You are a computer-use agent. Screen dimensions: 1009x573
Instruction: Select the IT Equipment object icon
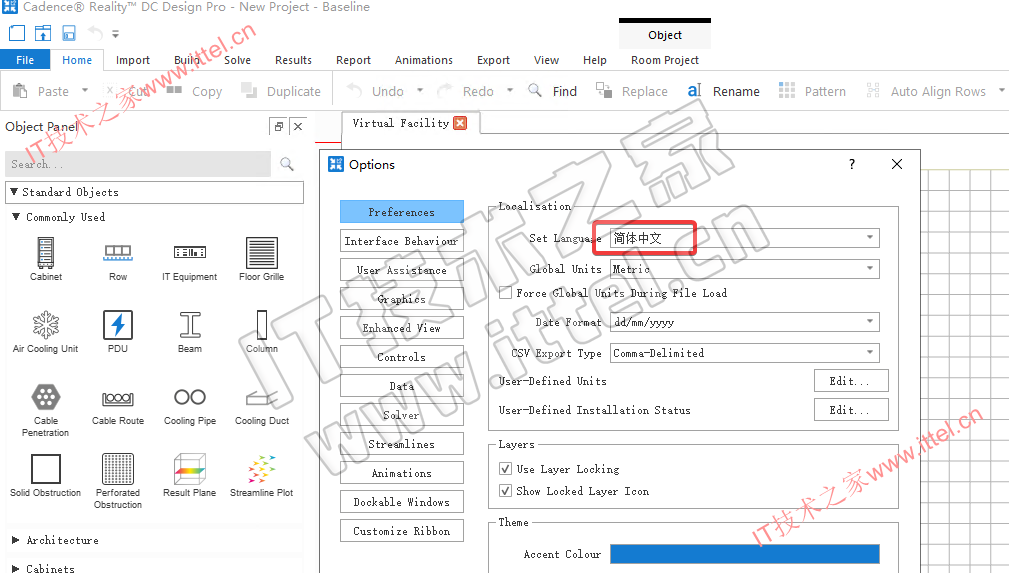pyautogui.click(x=190, y=252)
